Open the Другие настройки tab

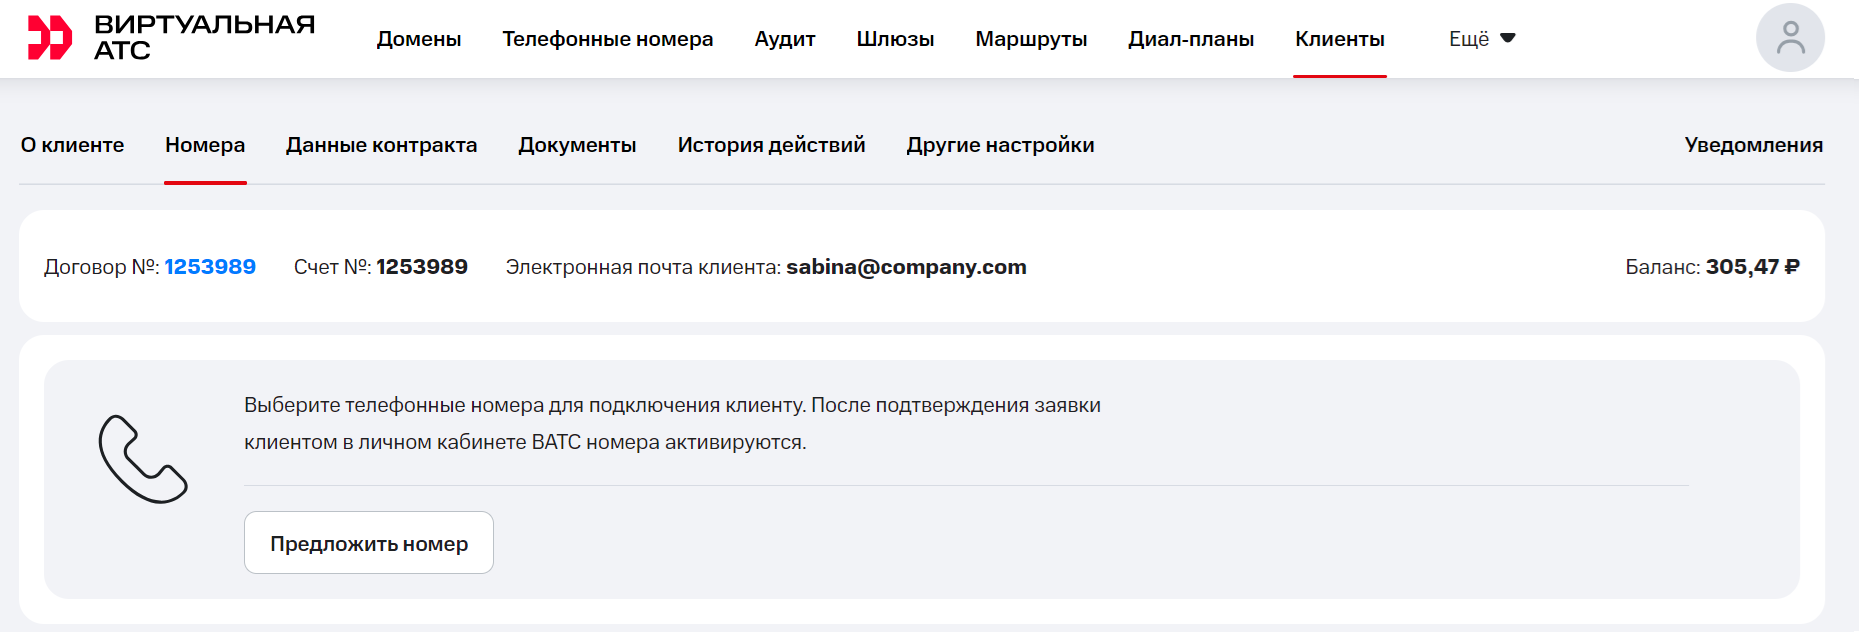[1000, 145]
